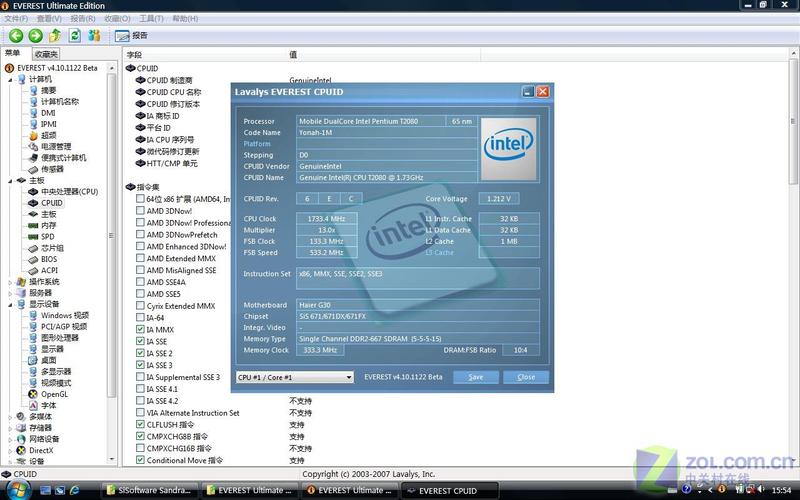This screenshot has width=800, height=500.
Task: Toggle the CLFLUSH 指令 checkbox
Action: [140, 424]
